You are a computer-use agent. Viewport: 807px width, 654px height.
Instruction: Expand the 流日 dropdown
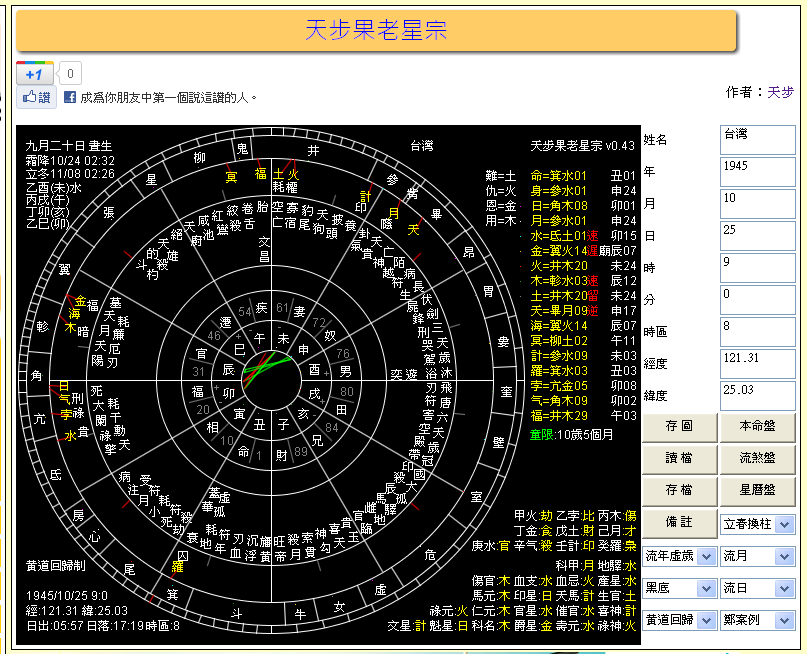click(757, 587)
